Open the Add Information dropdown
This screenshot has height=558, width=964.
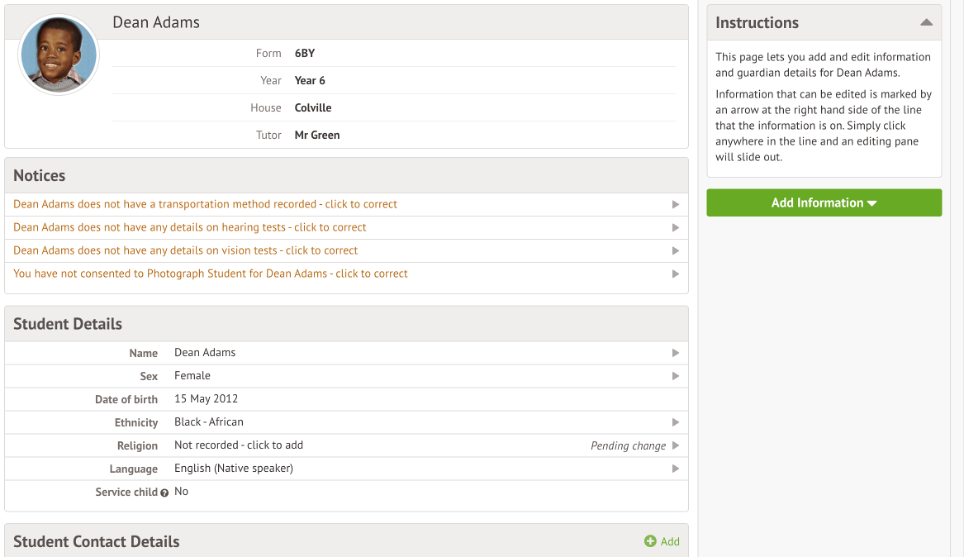(823, 203)
